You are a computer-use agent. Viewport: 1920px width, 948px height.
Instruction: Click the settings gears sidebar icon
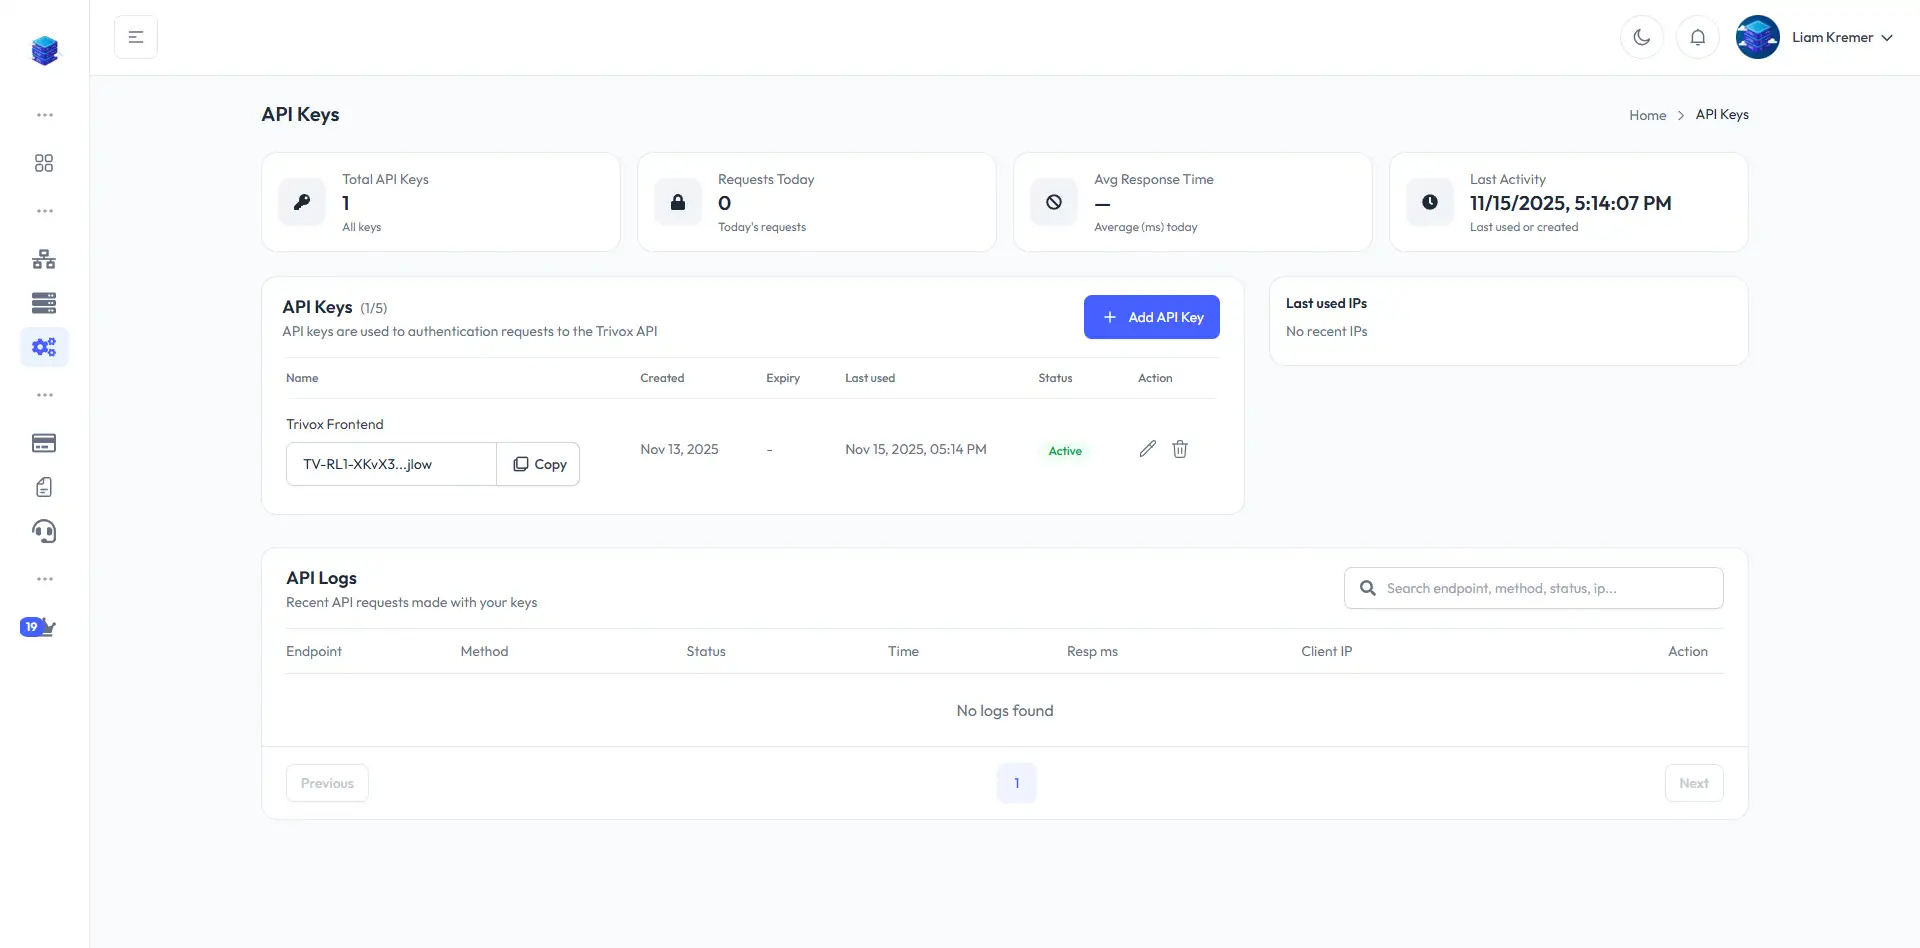pyautogui.click(x=44, y=347)
